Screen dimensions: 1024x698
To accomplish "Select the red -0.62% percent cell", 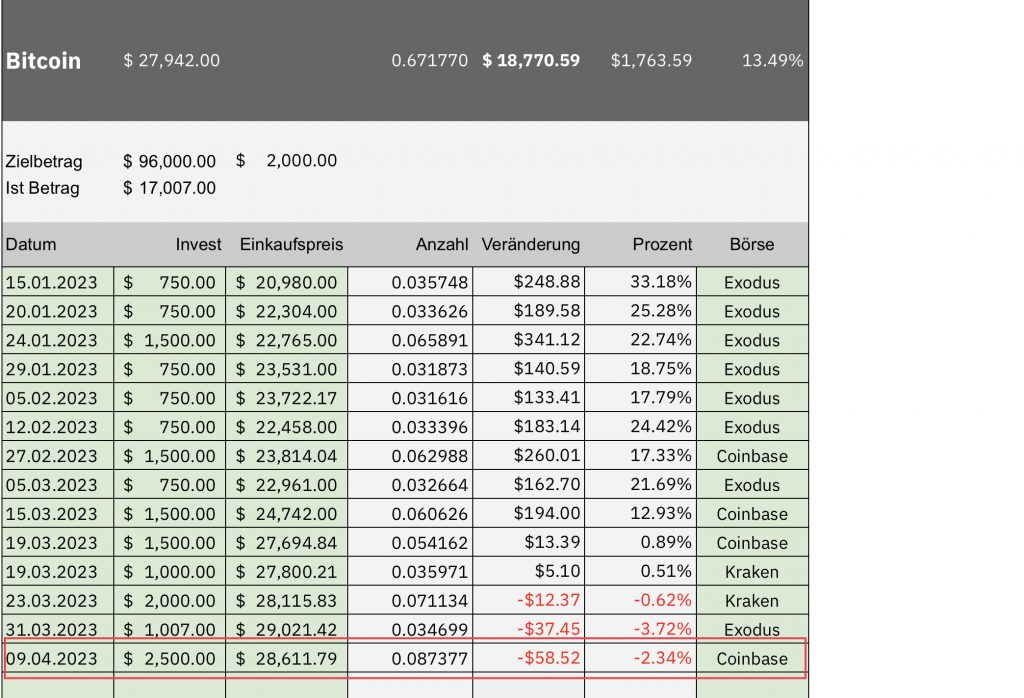I will tap(641, 601).
